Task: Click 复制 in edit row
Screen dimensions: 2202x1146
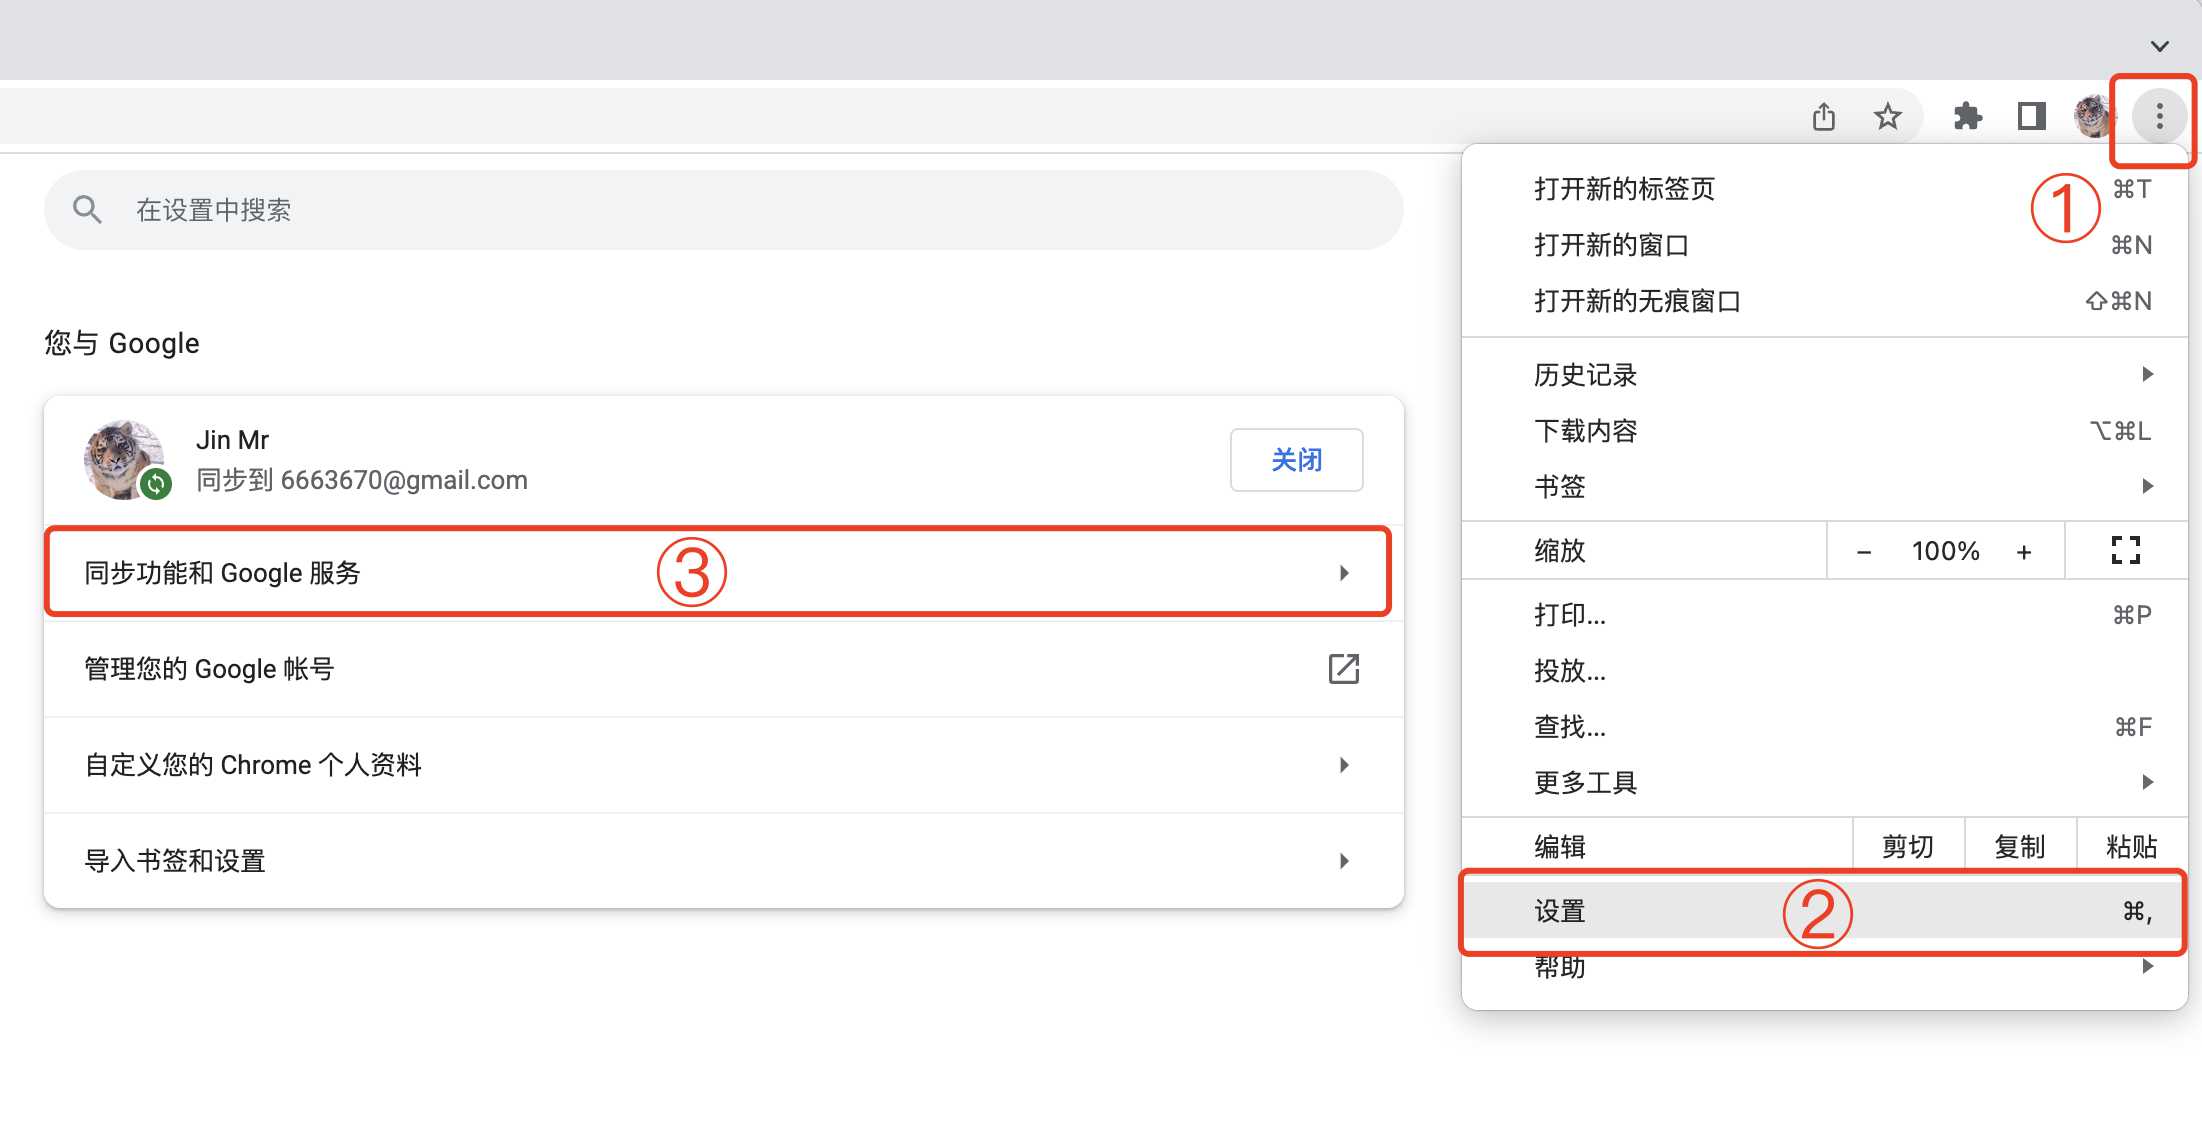Action: 2020,847
